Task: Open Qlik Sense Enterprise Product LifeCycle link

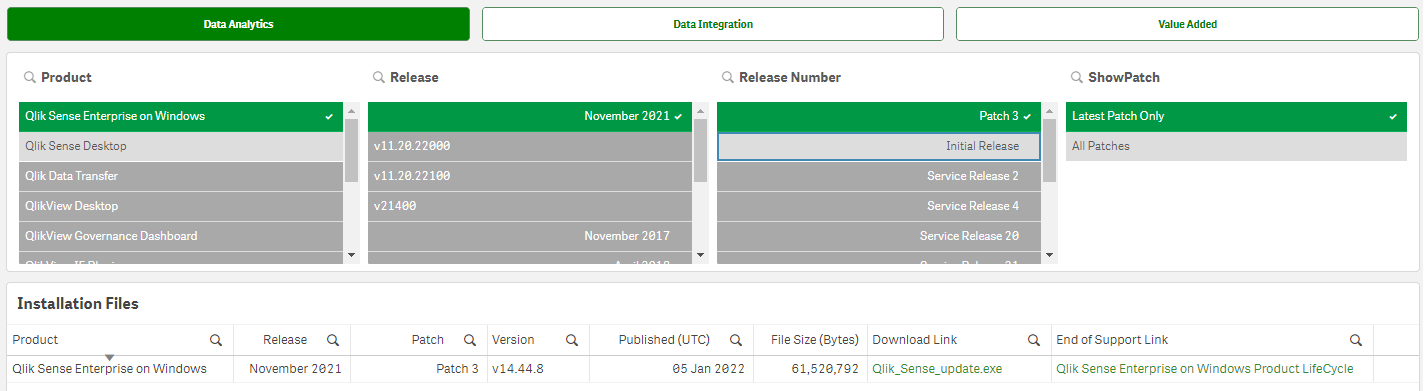Action: 1205,369
